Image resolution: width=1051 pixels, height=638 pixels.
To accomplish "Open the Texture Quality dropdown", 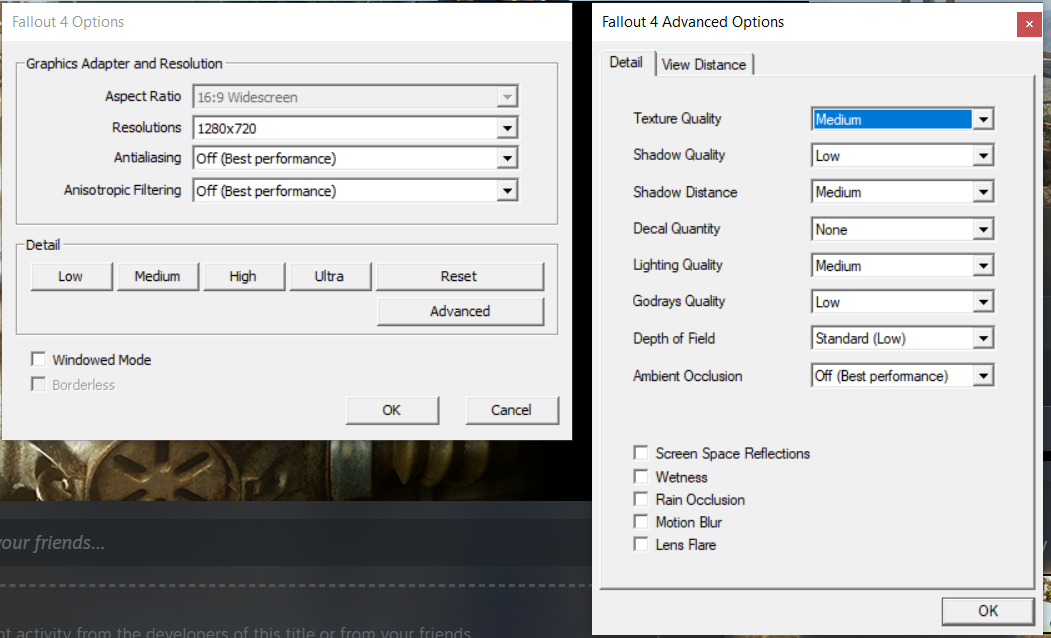I will (x=902, y=119).
